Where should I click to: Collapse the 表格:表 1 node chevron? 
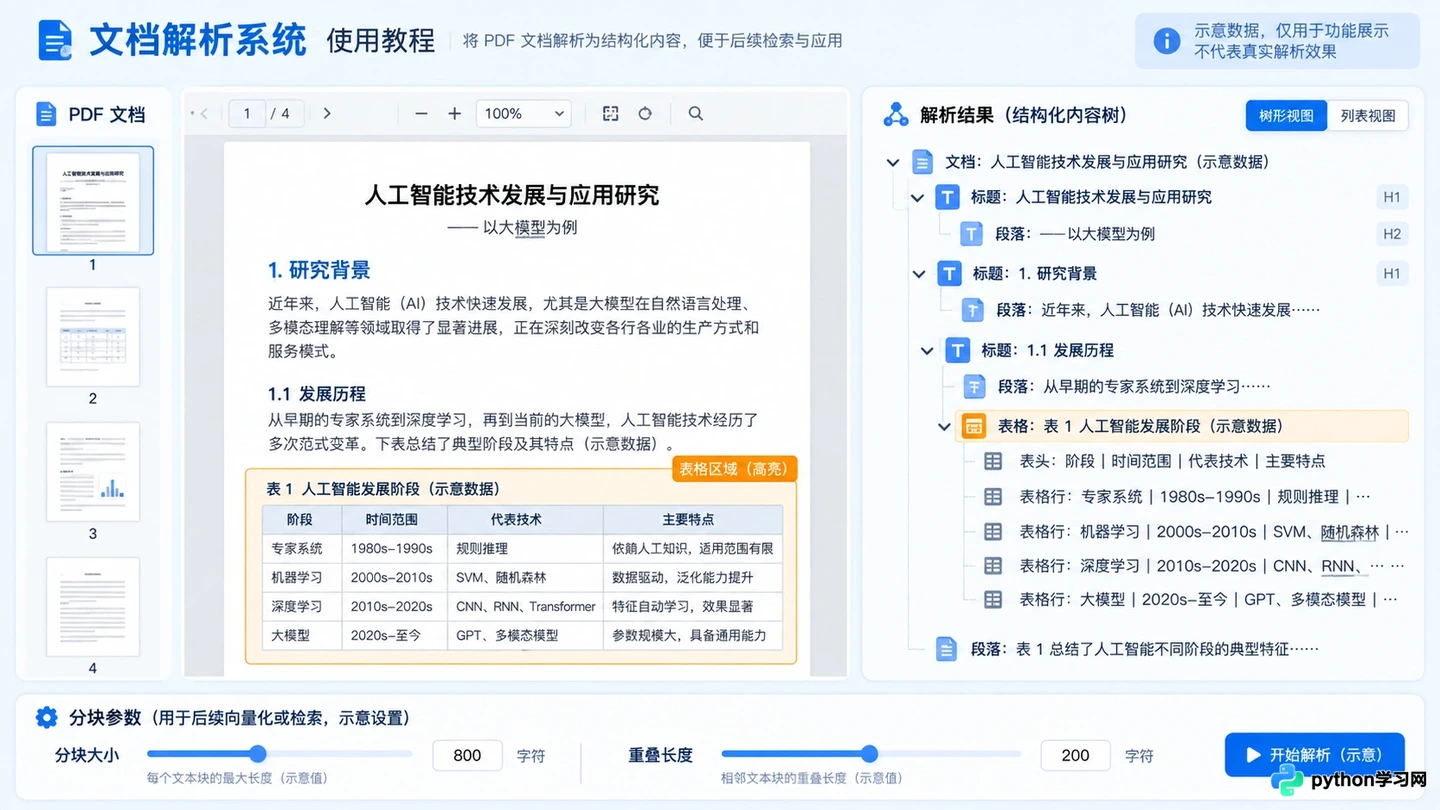pos(944,427)
